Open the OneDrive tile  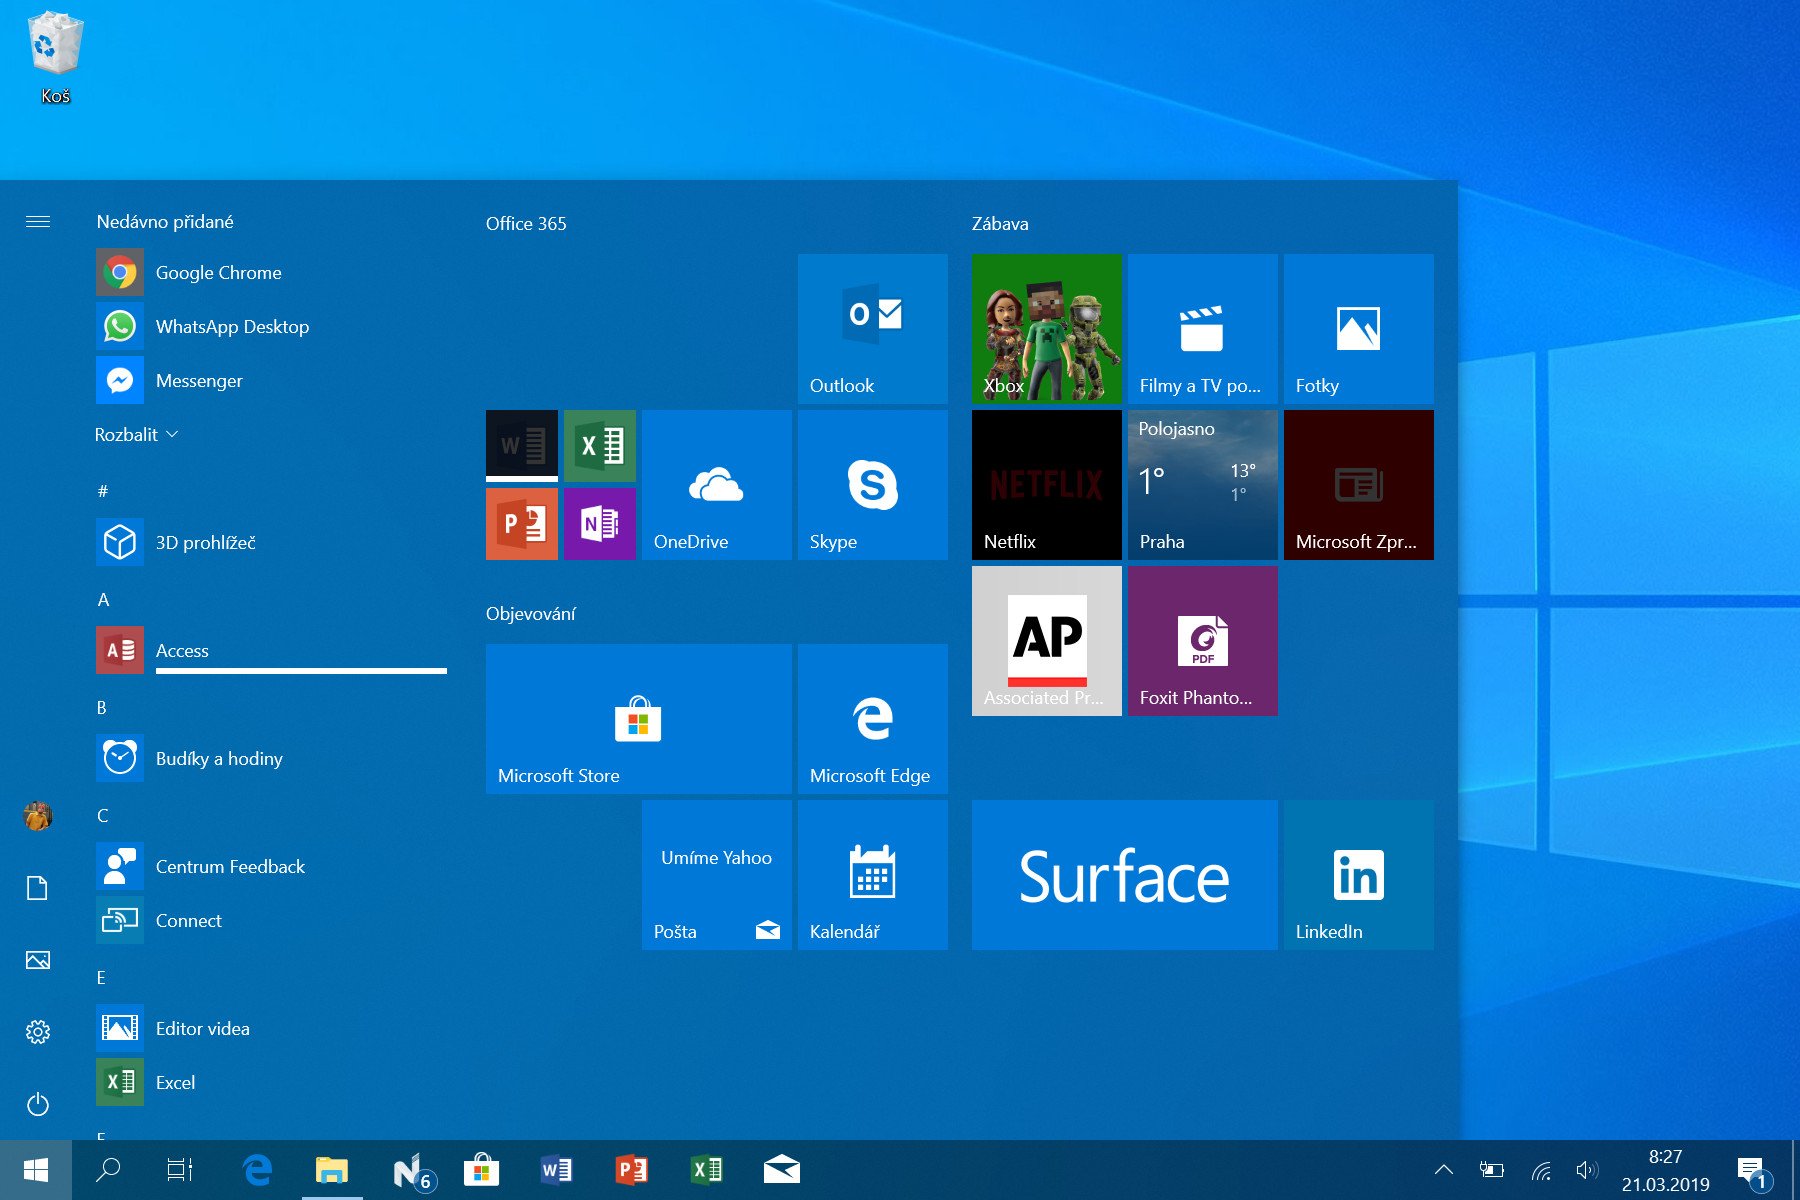click(716, 484)
